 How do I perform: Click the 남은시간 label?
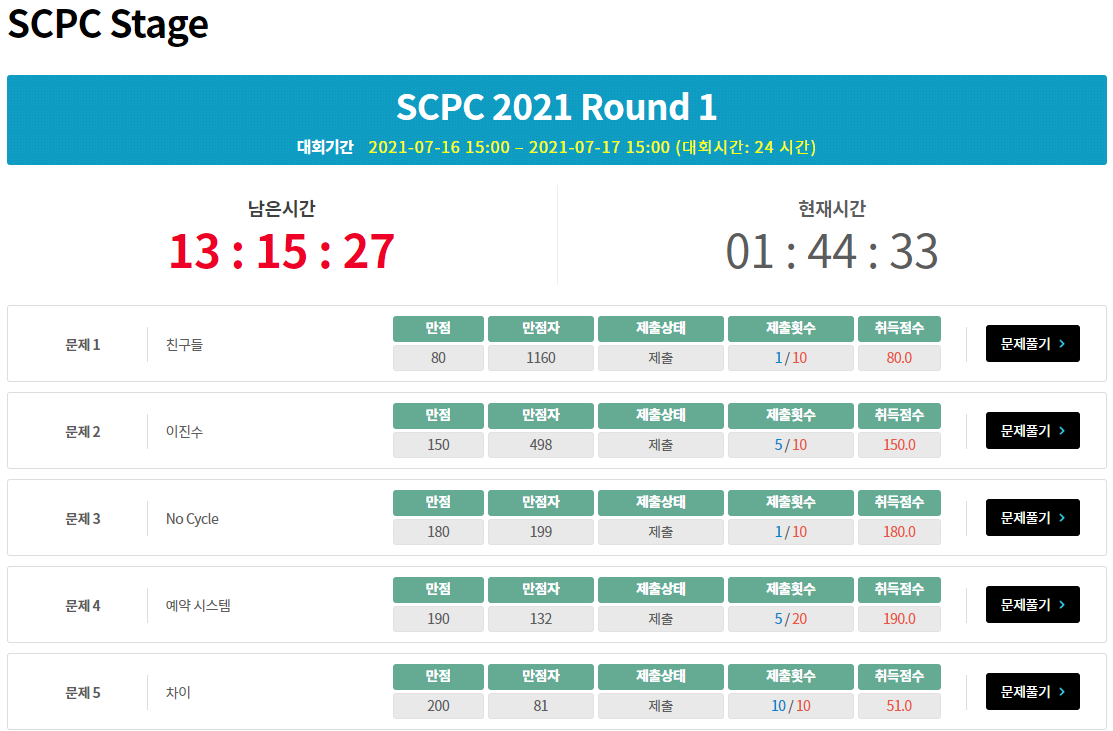(282, 208)
